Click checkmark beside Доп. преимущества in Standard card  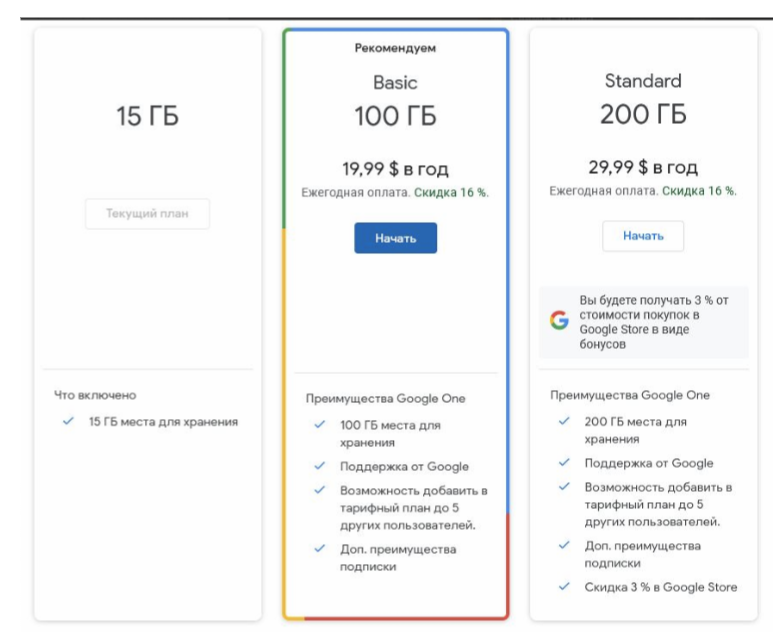[564, 545]
